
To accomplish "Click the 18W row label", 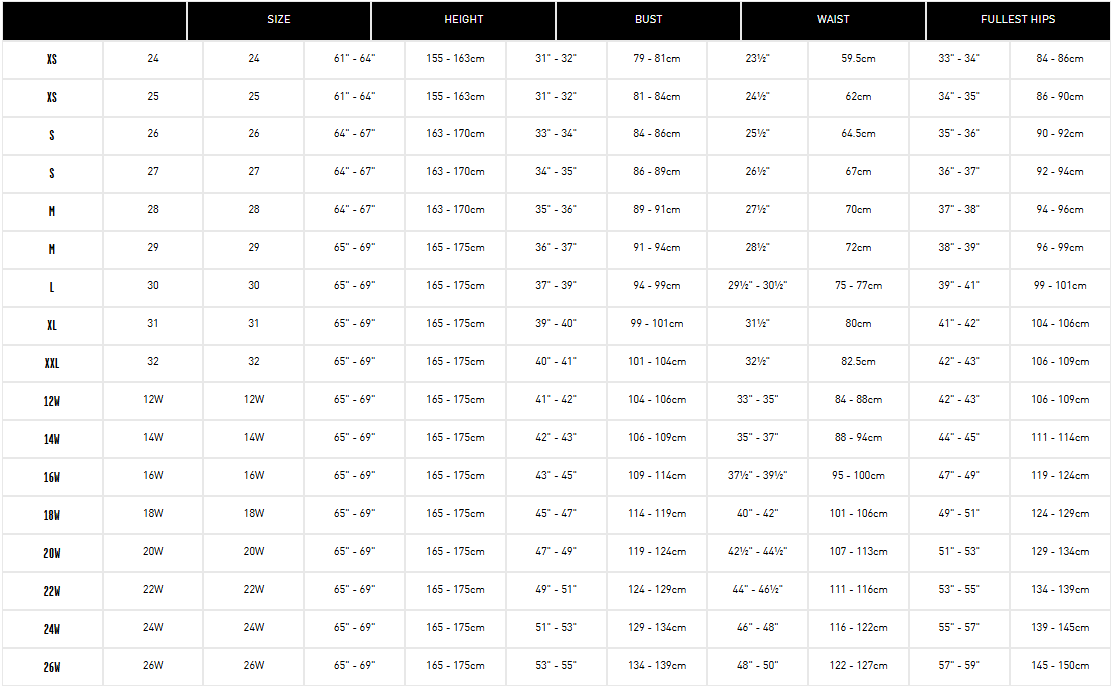I will click(52, 516).
